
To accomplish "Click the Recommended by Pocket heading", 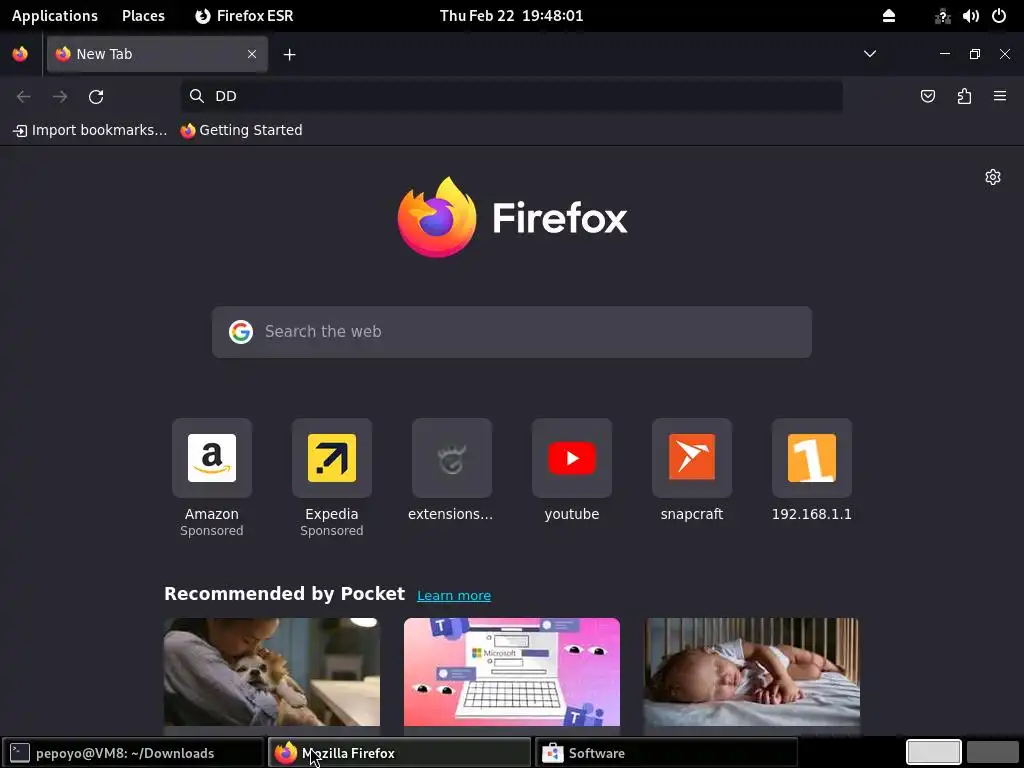I will point(284,594).
